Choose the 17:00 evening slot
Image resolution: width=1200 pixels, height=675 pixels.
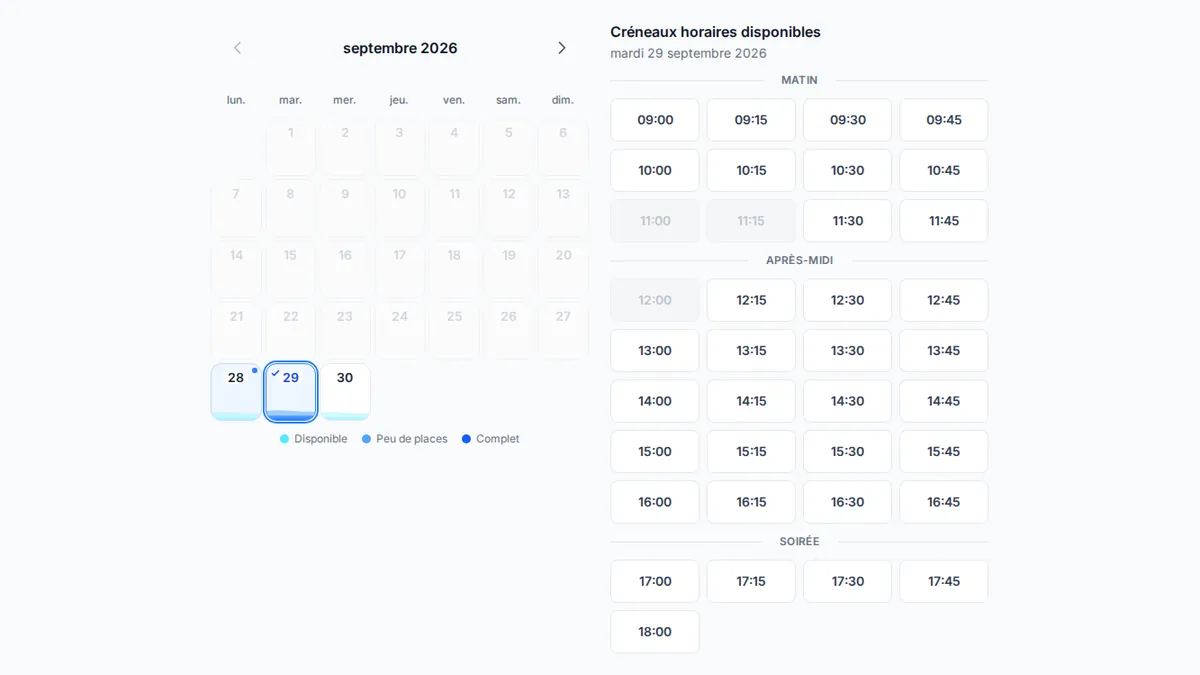[655, 581]
